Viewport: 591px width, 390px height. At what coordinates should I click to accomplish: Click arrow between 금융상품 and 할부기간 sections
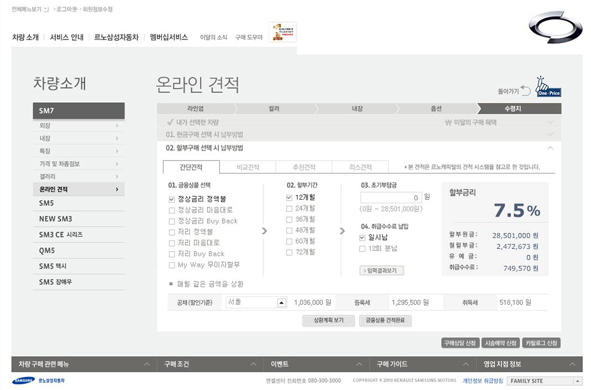[x=265, y=231]
